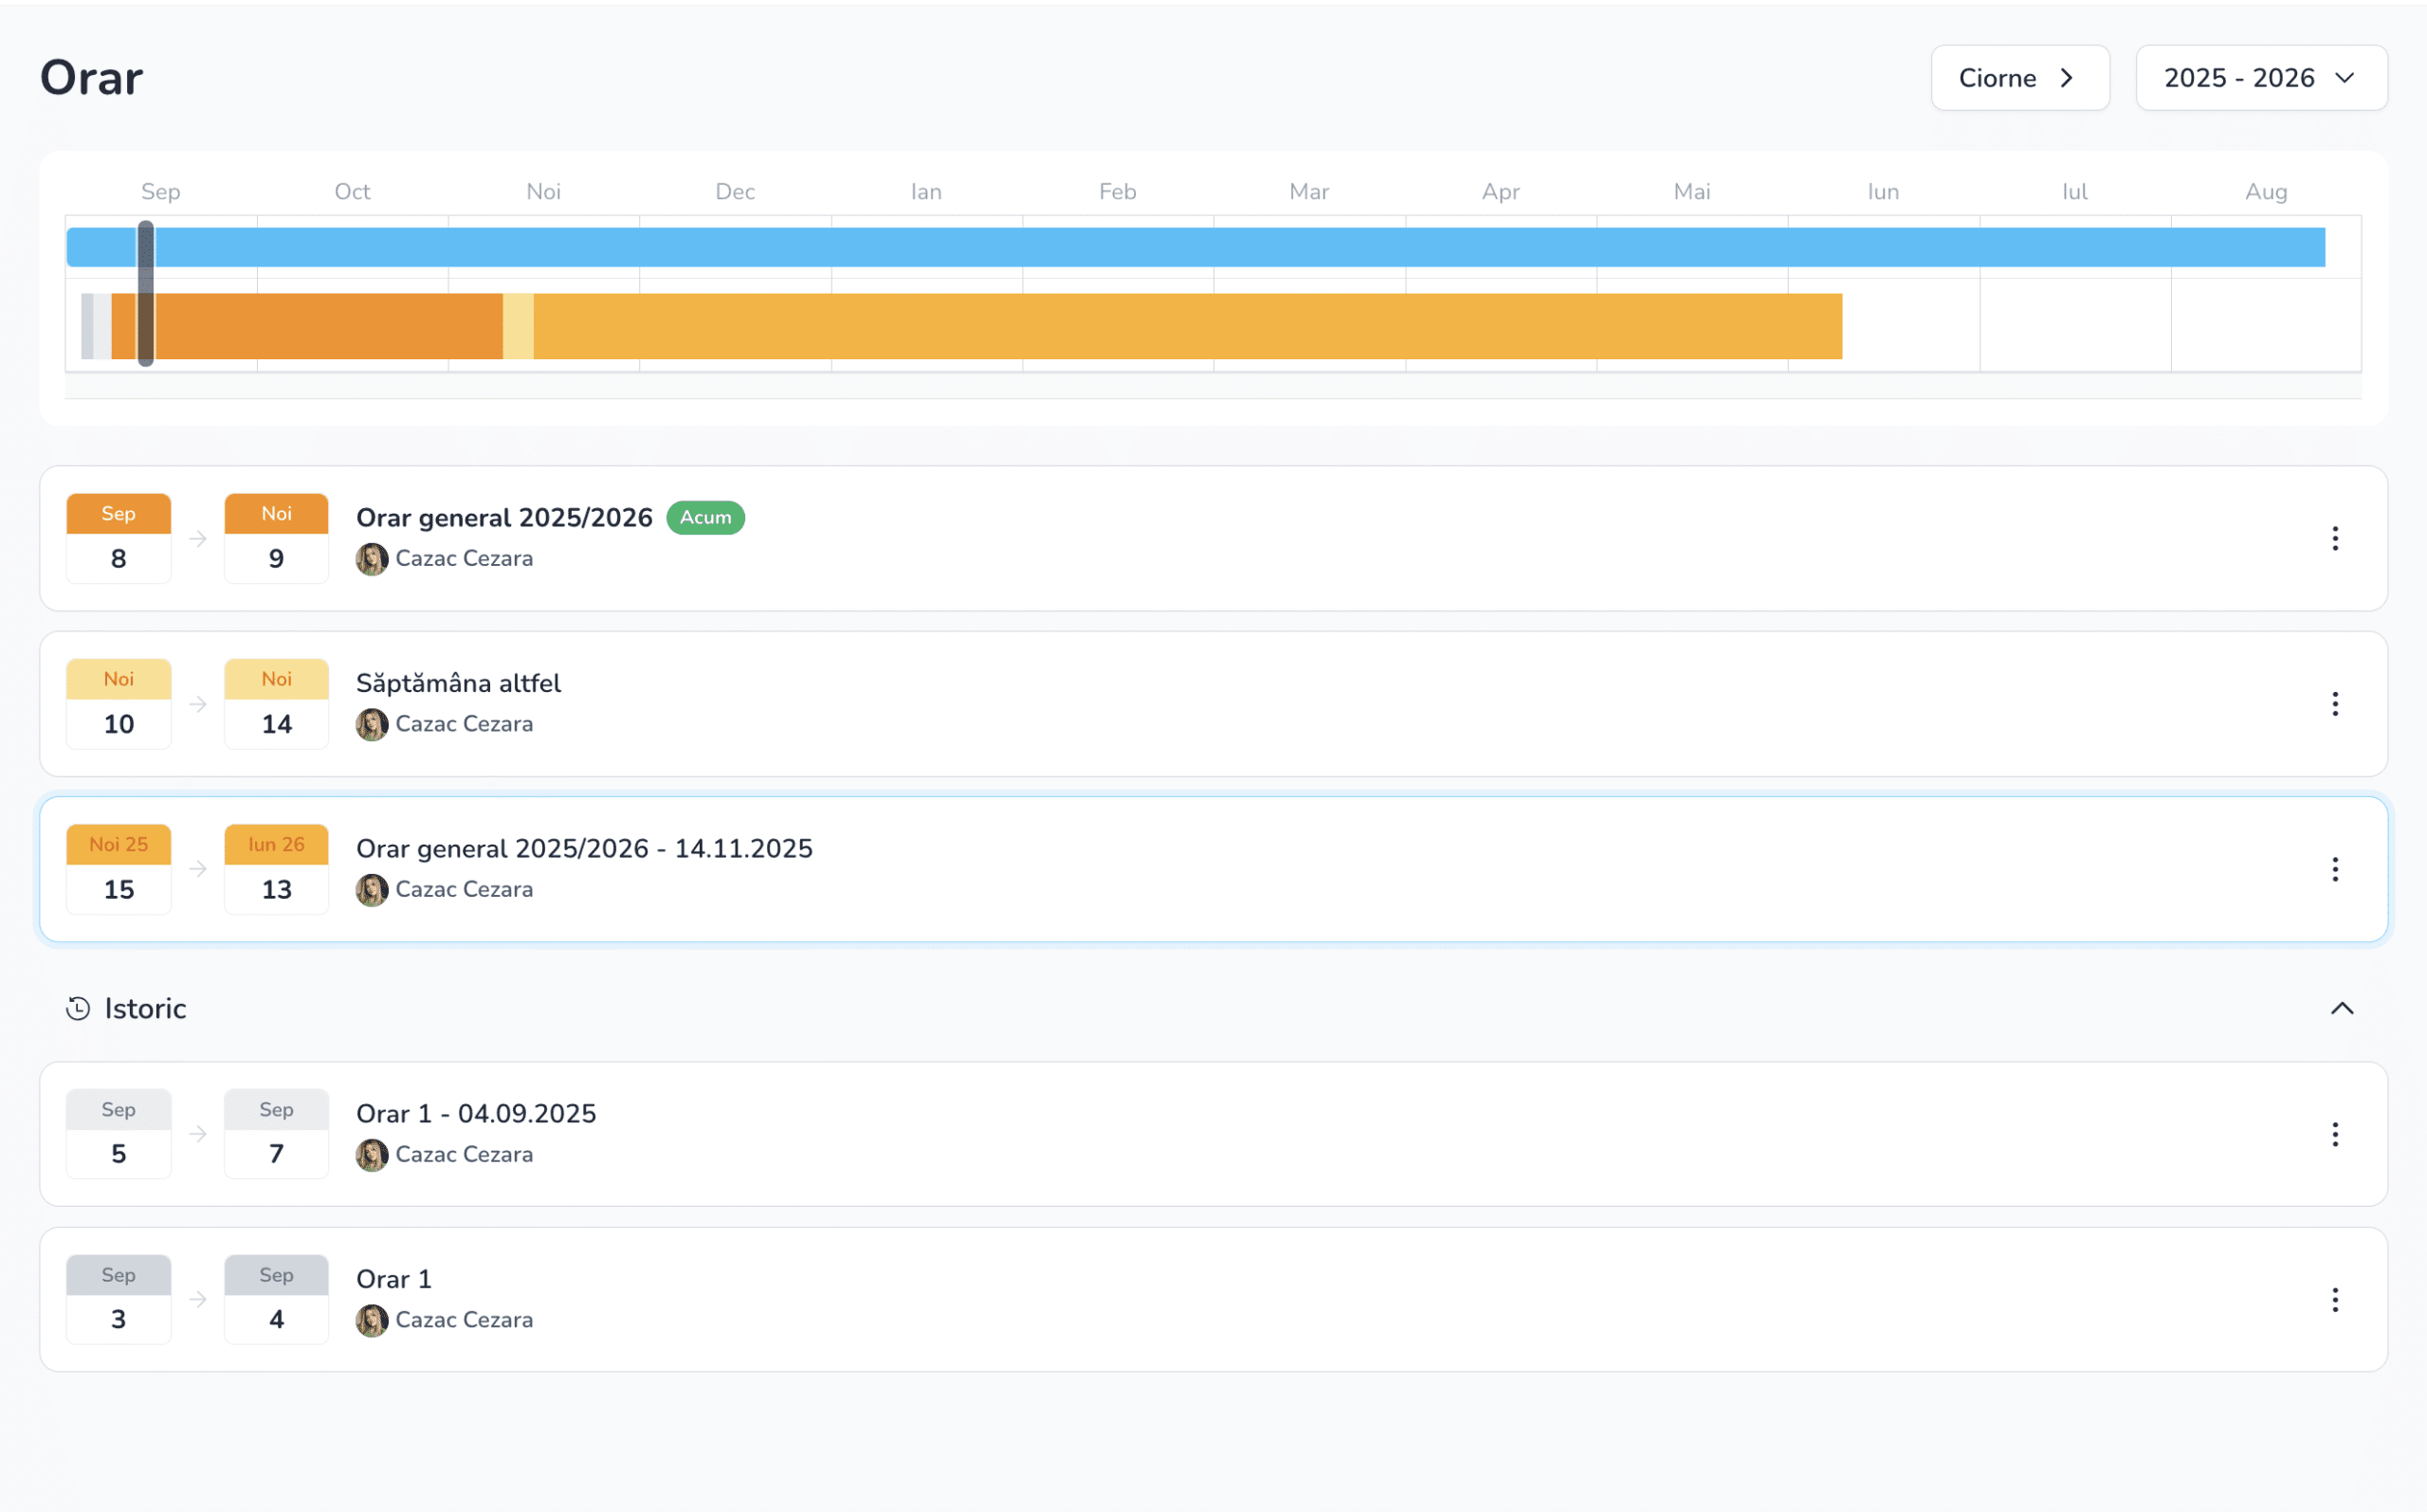Open the Ciorne drafts button

2019,78
